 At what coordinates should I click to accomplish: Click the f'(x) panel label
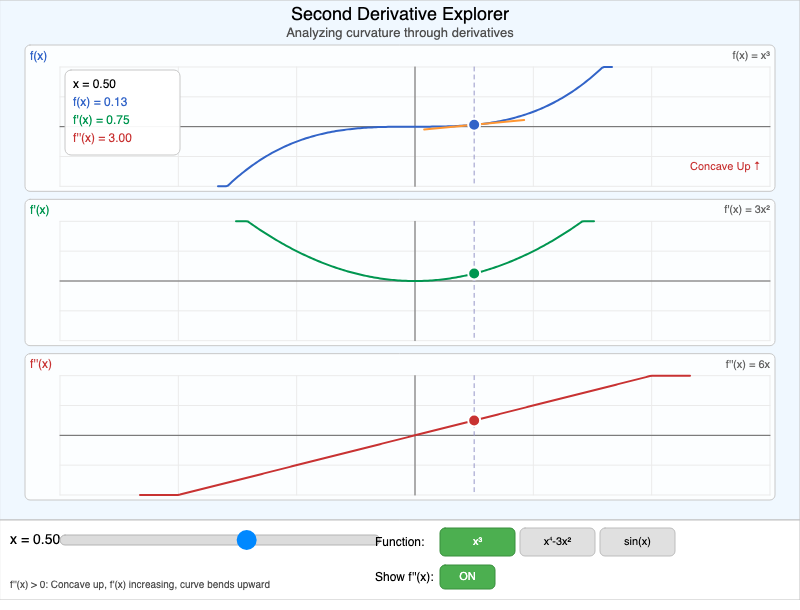point(39,209)
